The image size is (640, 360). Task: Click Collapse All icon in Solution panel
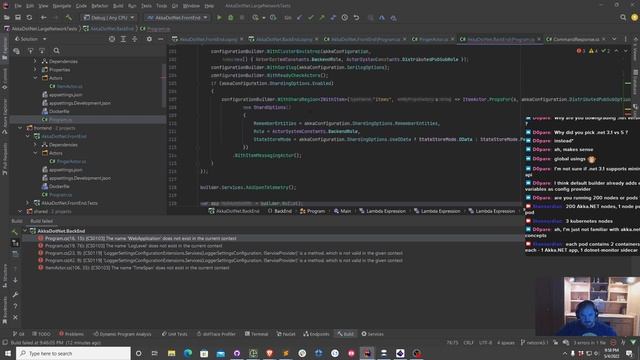click(135, 39)
